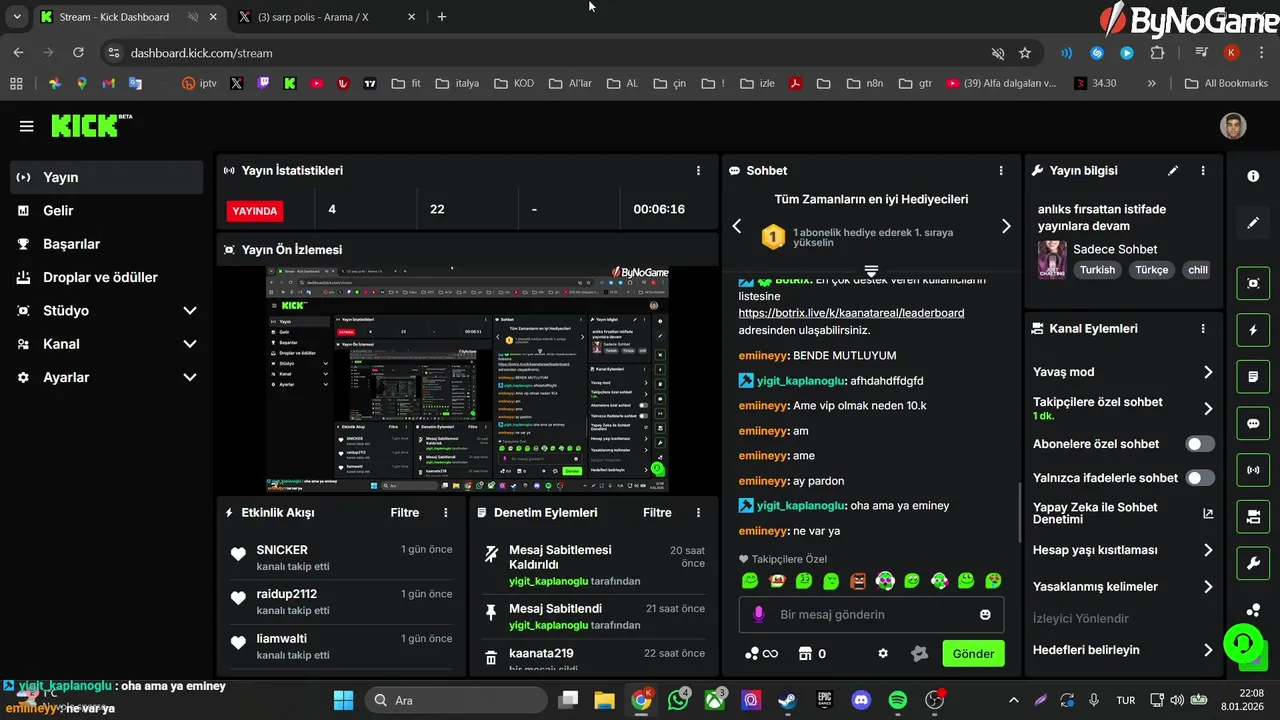Click the stream preview icon in right rail
1280x720 pixels.
[1253, 283]
